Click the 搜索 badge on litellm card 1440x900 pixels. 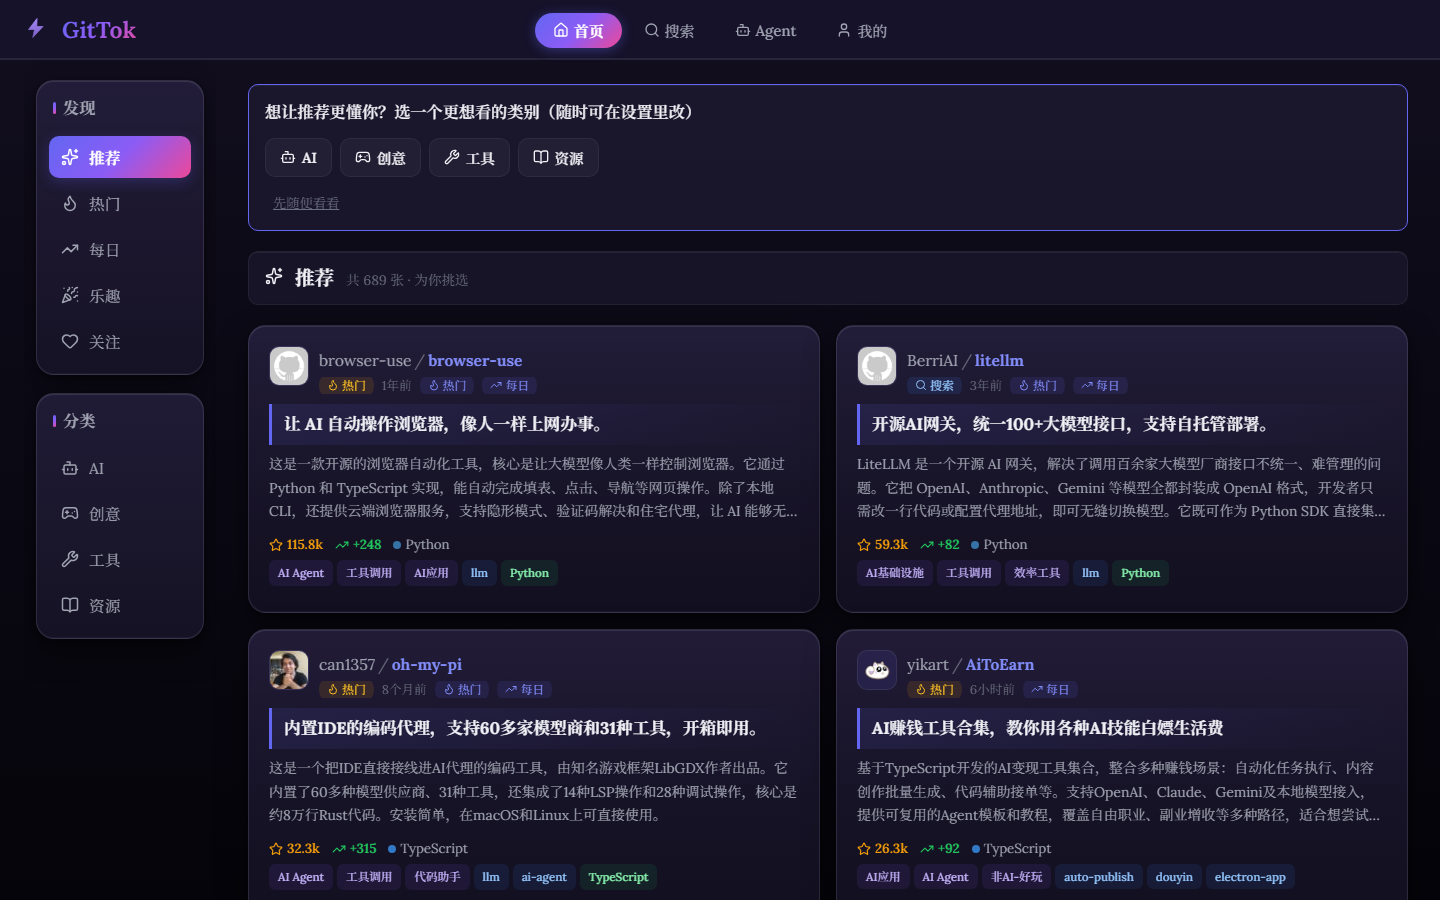(x=934, y=385)
